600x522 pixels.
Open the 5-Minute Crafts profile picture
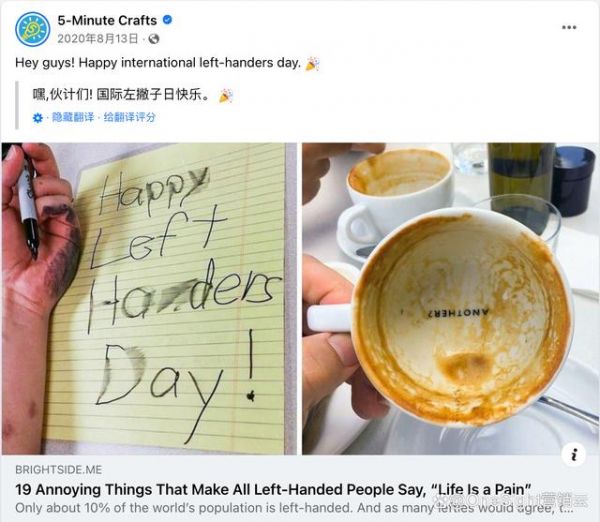[33, 29]
